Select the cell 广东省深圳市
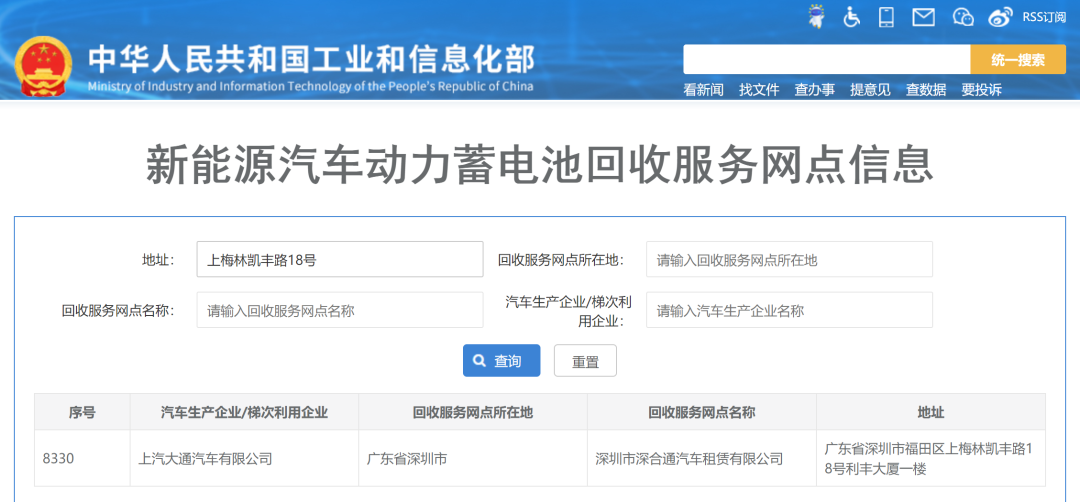The height and width of the screenshot is (502, 1080). click(473, 458)
